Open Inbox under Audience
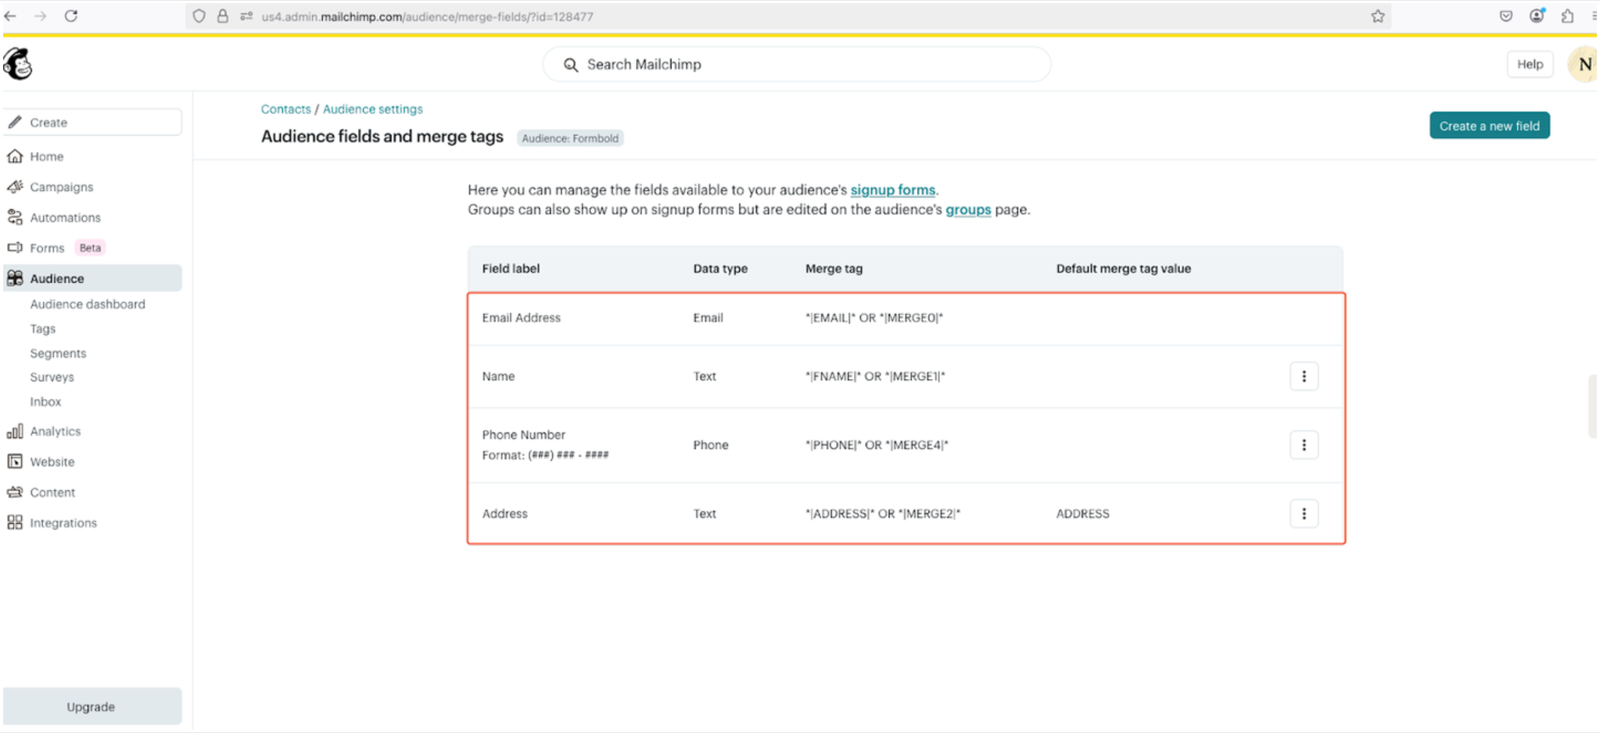The width and height of the screenshot is (1600, 733). click(45, 402)
